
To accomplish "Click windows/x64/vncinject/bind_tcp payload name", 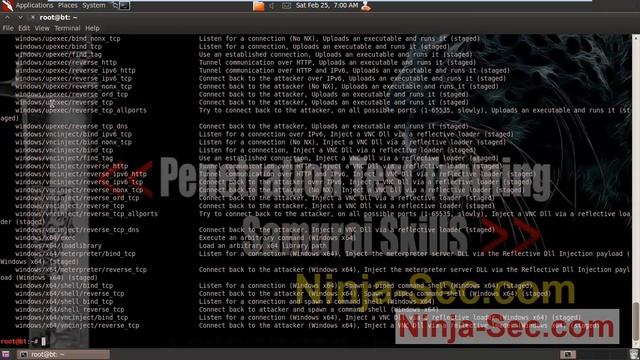I will tap(72, 318).
